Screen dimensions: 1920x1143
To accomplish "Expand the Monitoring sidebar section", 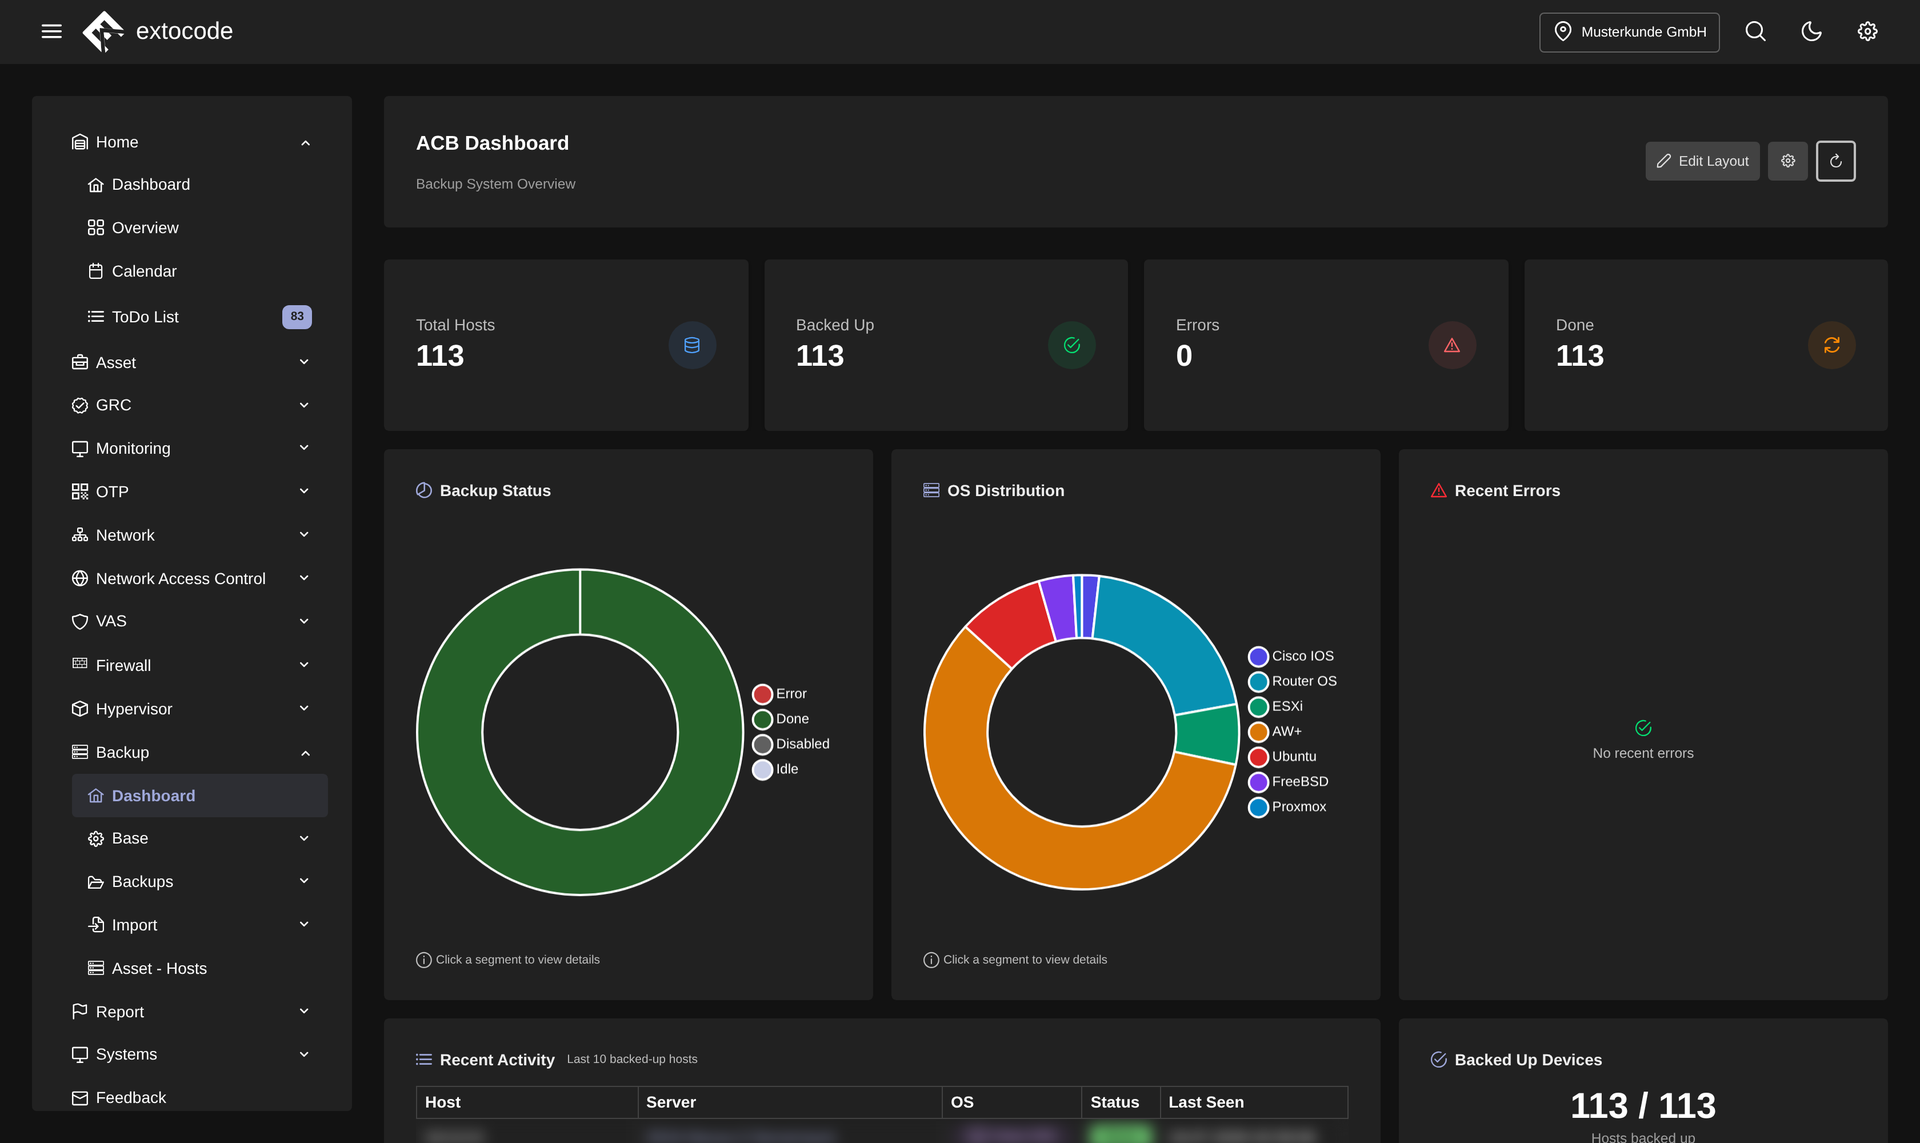I will [190, 448].
